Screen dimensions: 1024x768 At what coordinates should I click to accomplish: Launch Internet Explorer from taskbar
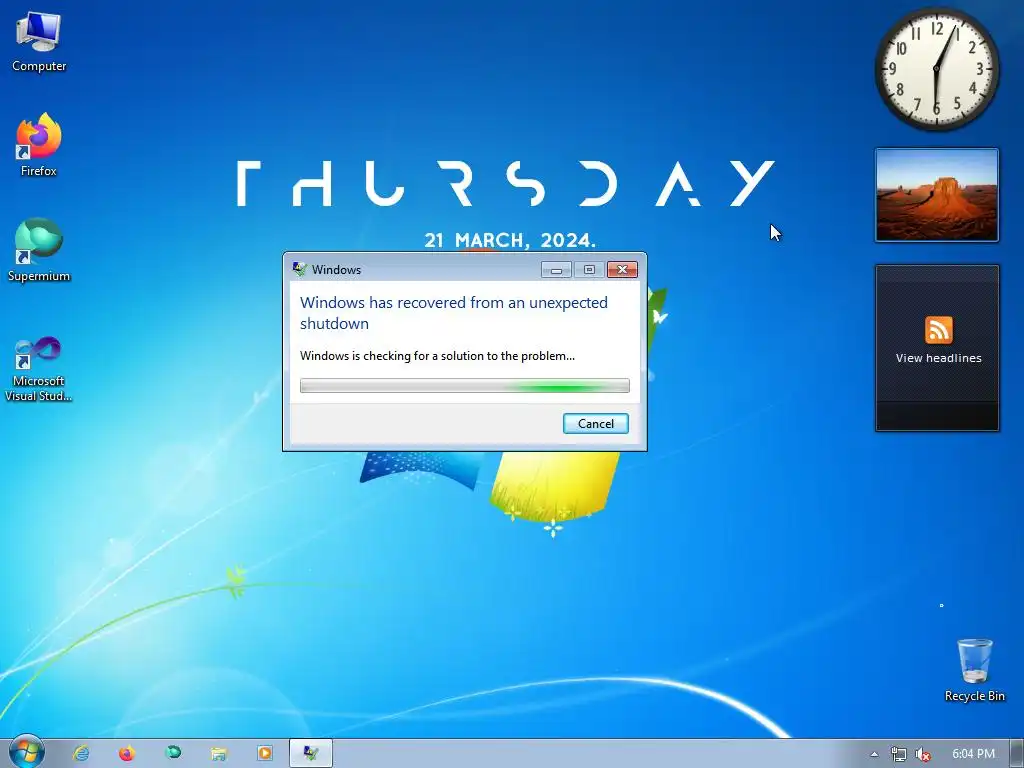pyautogui.click(x=81, y=754)
